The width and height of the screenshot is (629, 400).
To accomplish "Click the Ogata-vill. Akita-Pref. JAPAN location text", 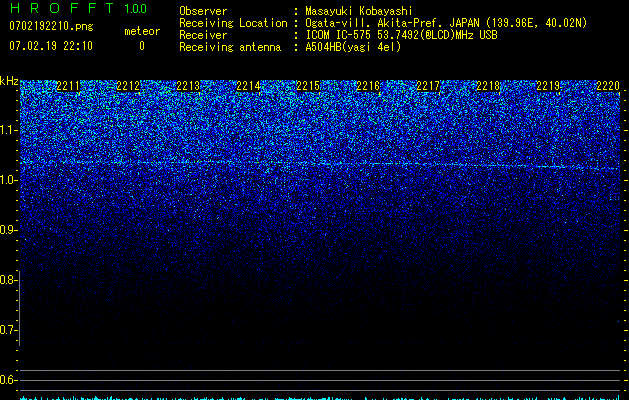I will (x=446, y=23).
